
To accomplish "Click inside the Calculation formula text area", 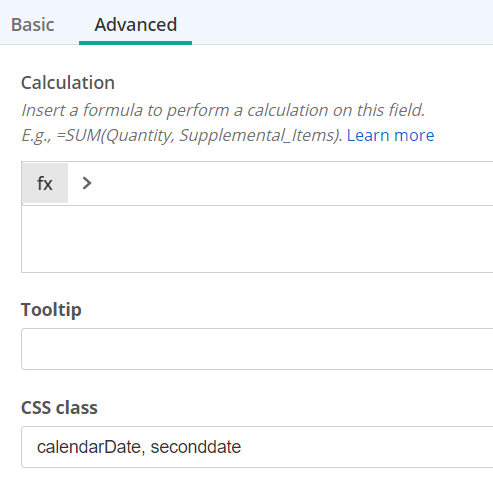I will [x=257, y=239].
